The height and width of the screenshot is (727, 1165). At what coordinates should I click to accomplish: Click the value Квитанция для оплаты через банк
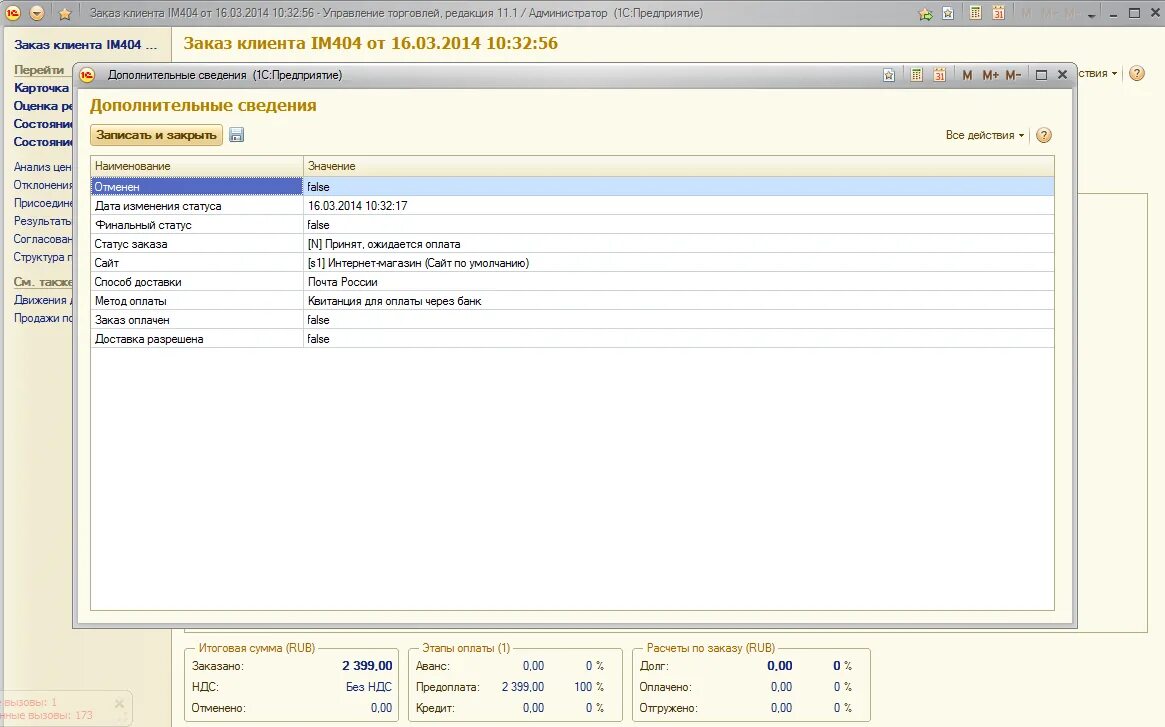click(395, 301)
